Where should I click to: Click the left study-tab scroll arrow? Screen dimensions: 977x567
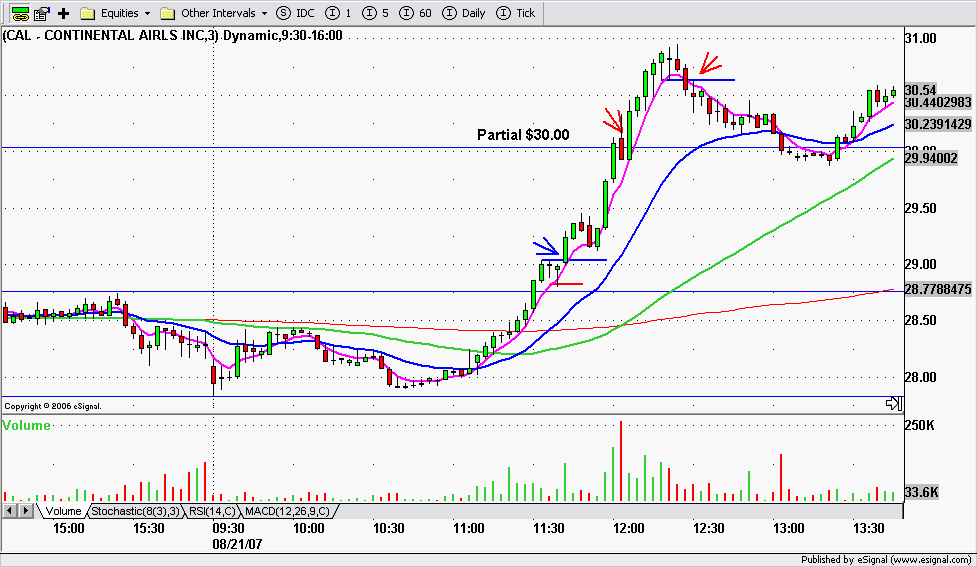click(x=9, y=511)
